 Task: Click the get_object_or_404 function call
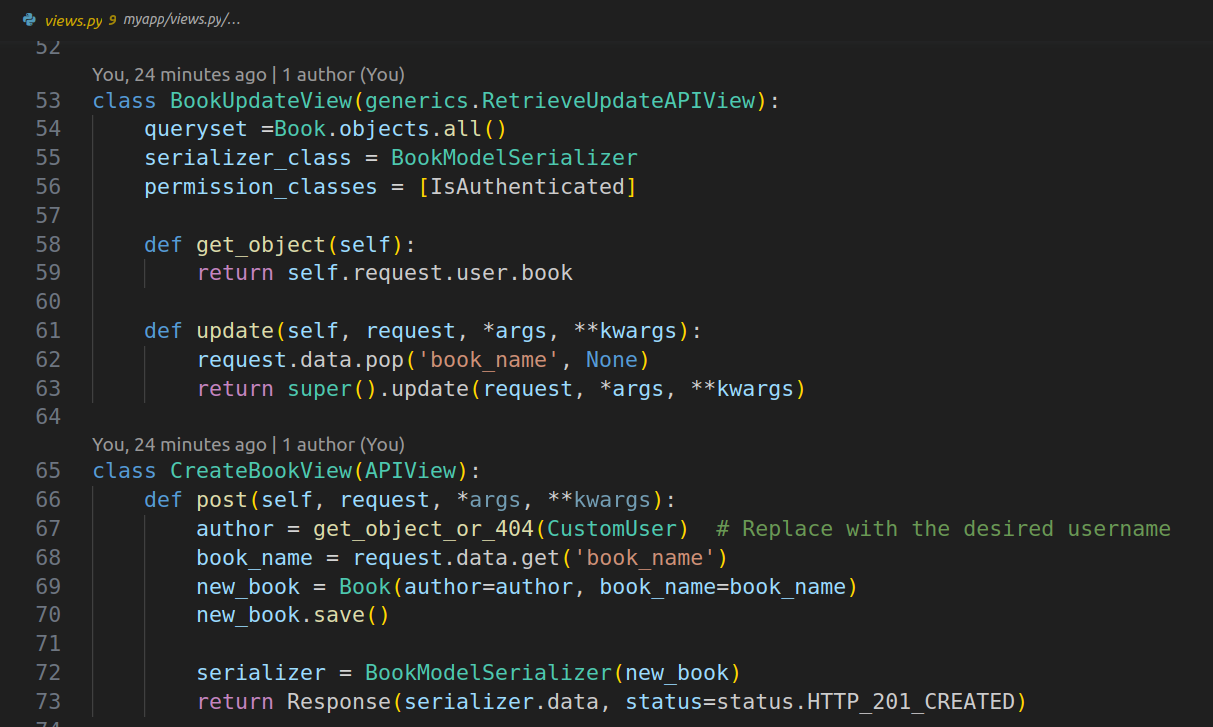pyautogui.click(x=423, y=528)
